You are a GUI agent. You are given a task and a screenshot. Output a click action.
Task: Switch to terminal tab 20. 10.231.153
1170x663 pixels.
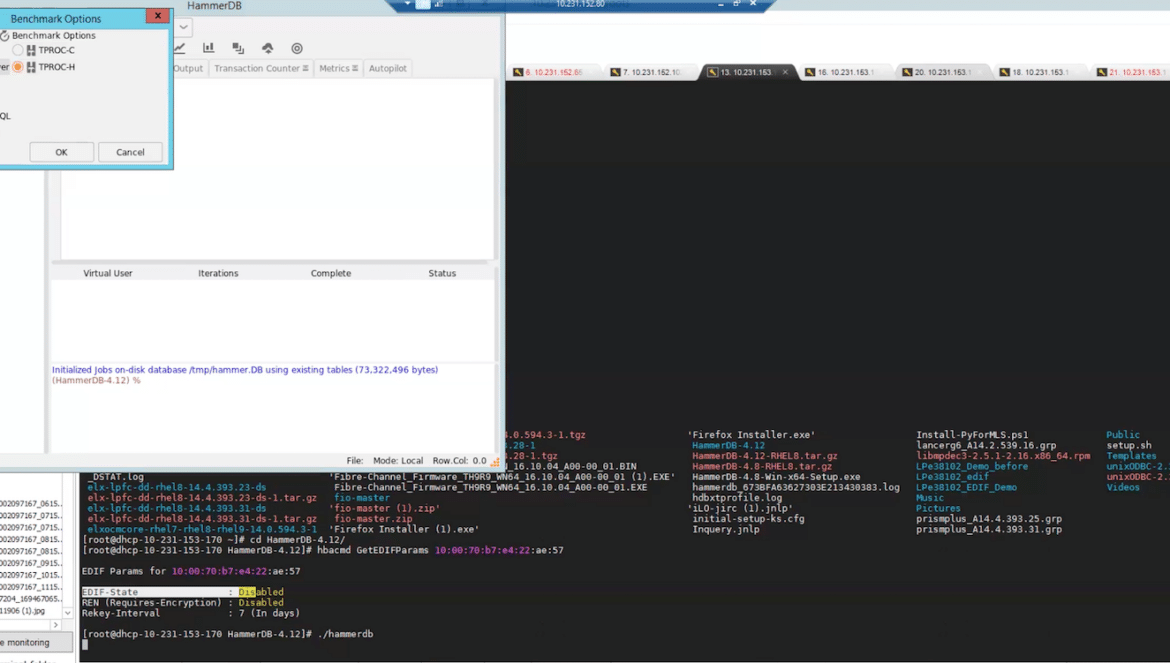942,72
